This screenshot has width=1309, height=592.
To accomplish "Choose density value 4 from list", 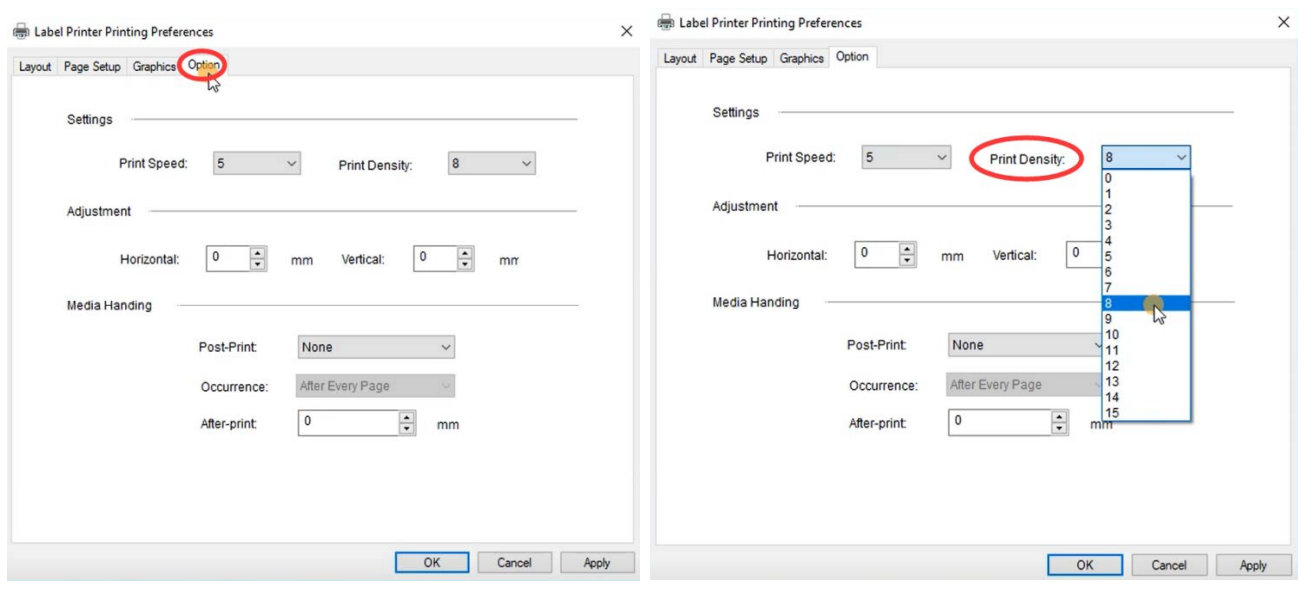I will click(1146, 241).
